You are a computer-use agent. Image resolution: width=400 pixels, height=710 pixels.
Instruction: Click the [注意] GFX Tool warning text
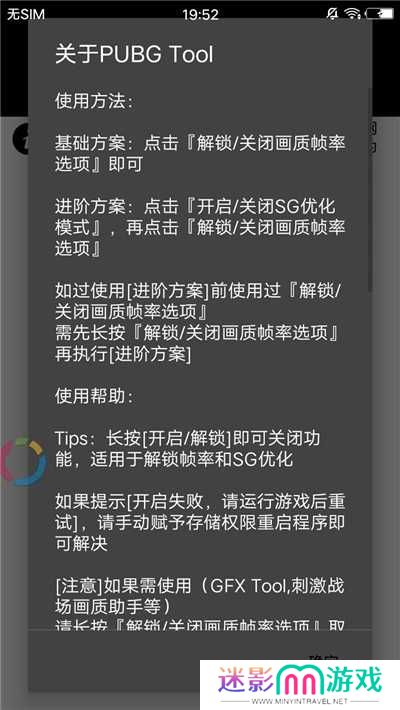(200, 595)
